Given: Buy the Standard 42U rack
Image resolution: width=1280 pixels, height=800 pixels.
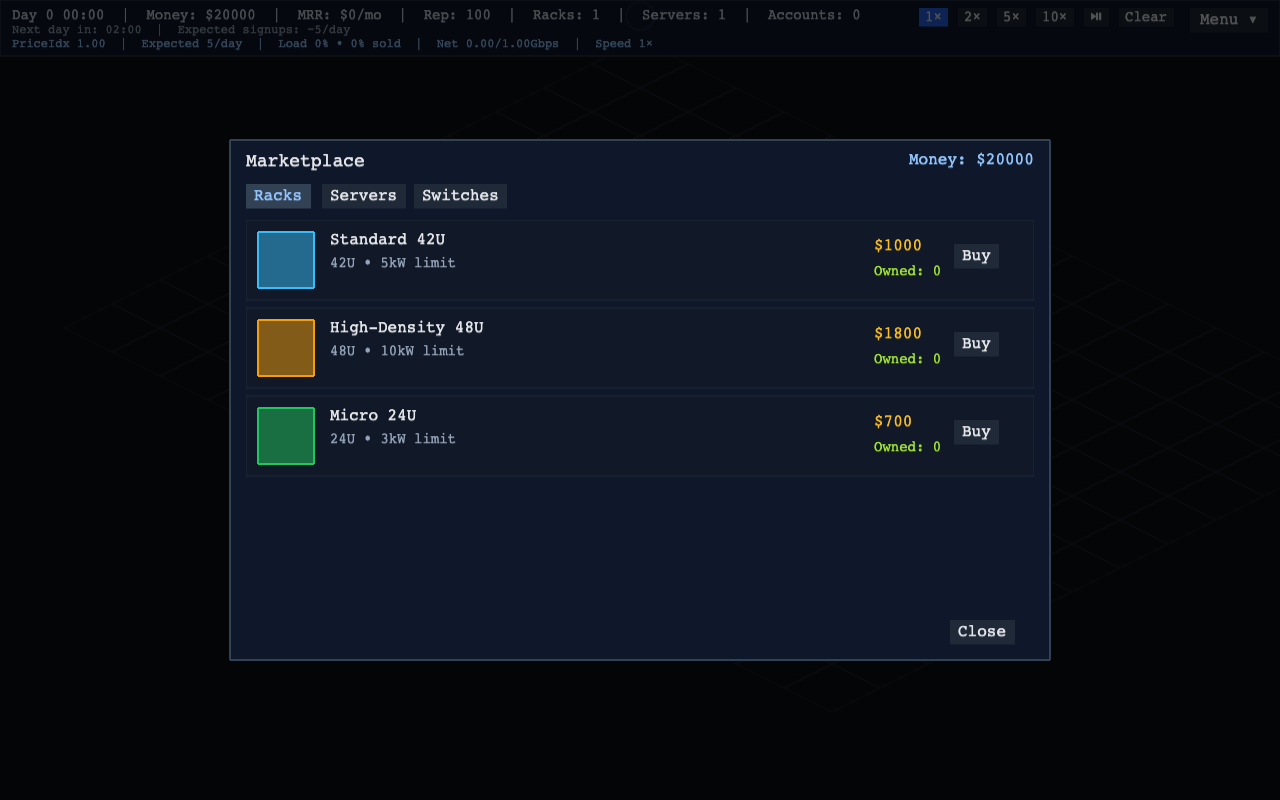Looking at the screenshot, I should coord(976,256).
